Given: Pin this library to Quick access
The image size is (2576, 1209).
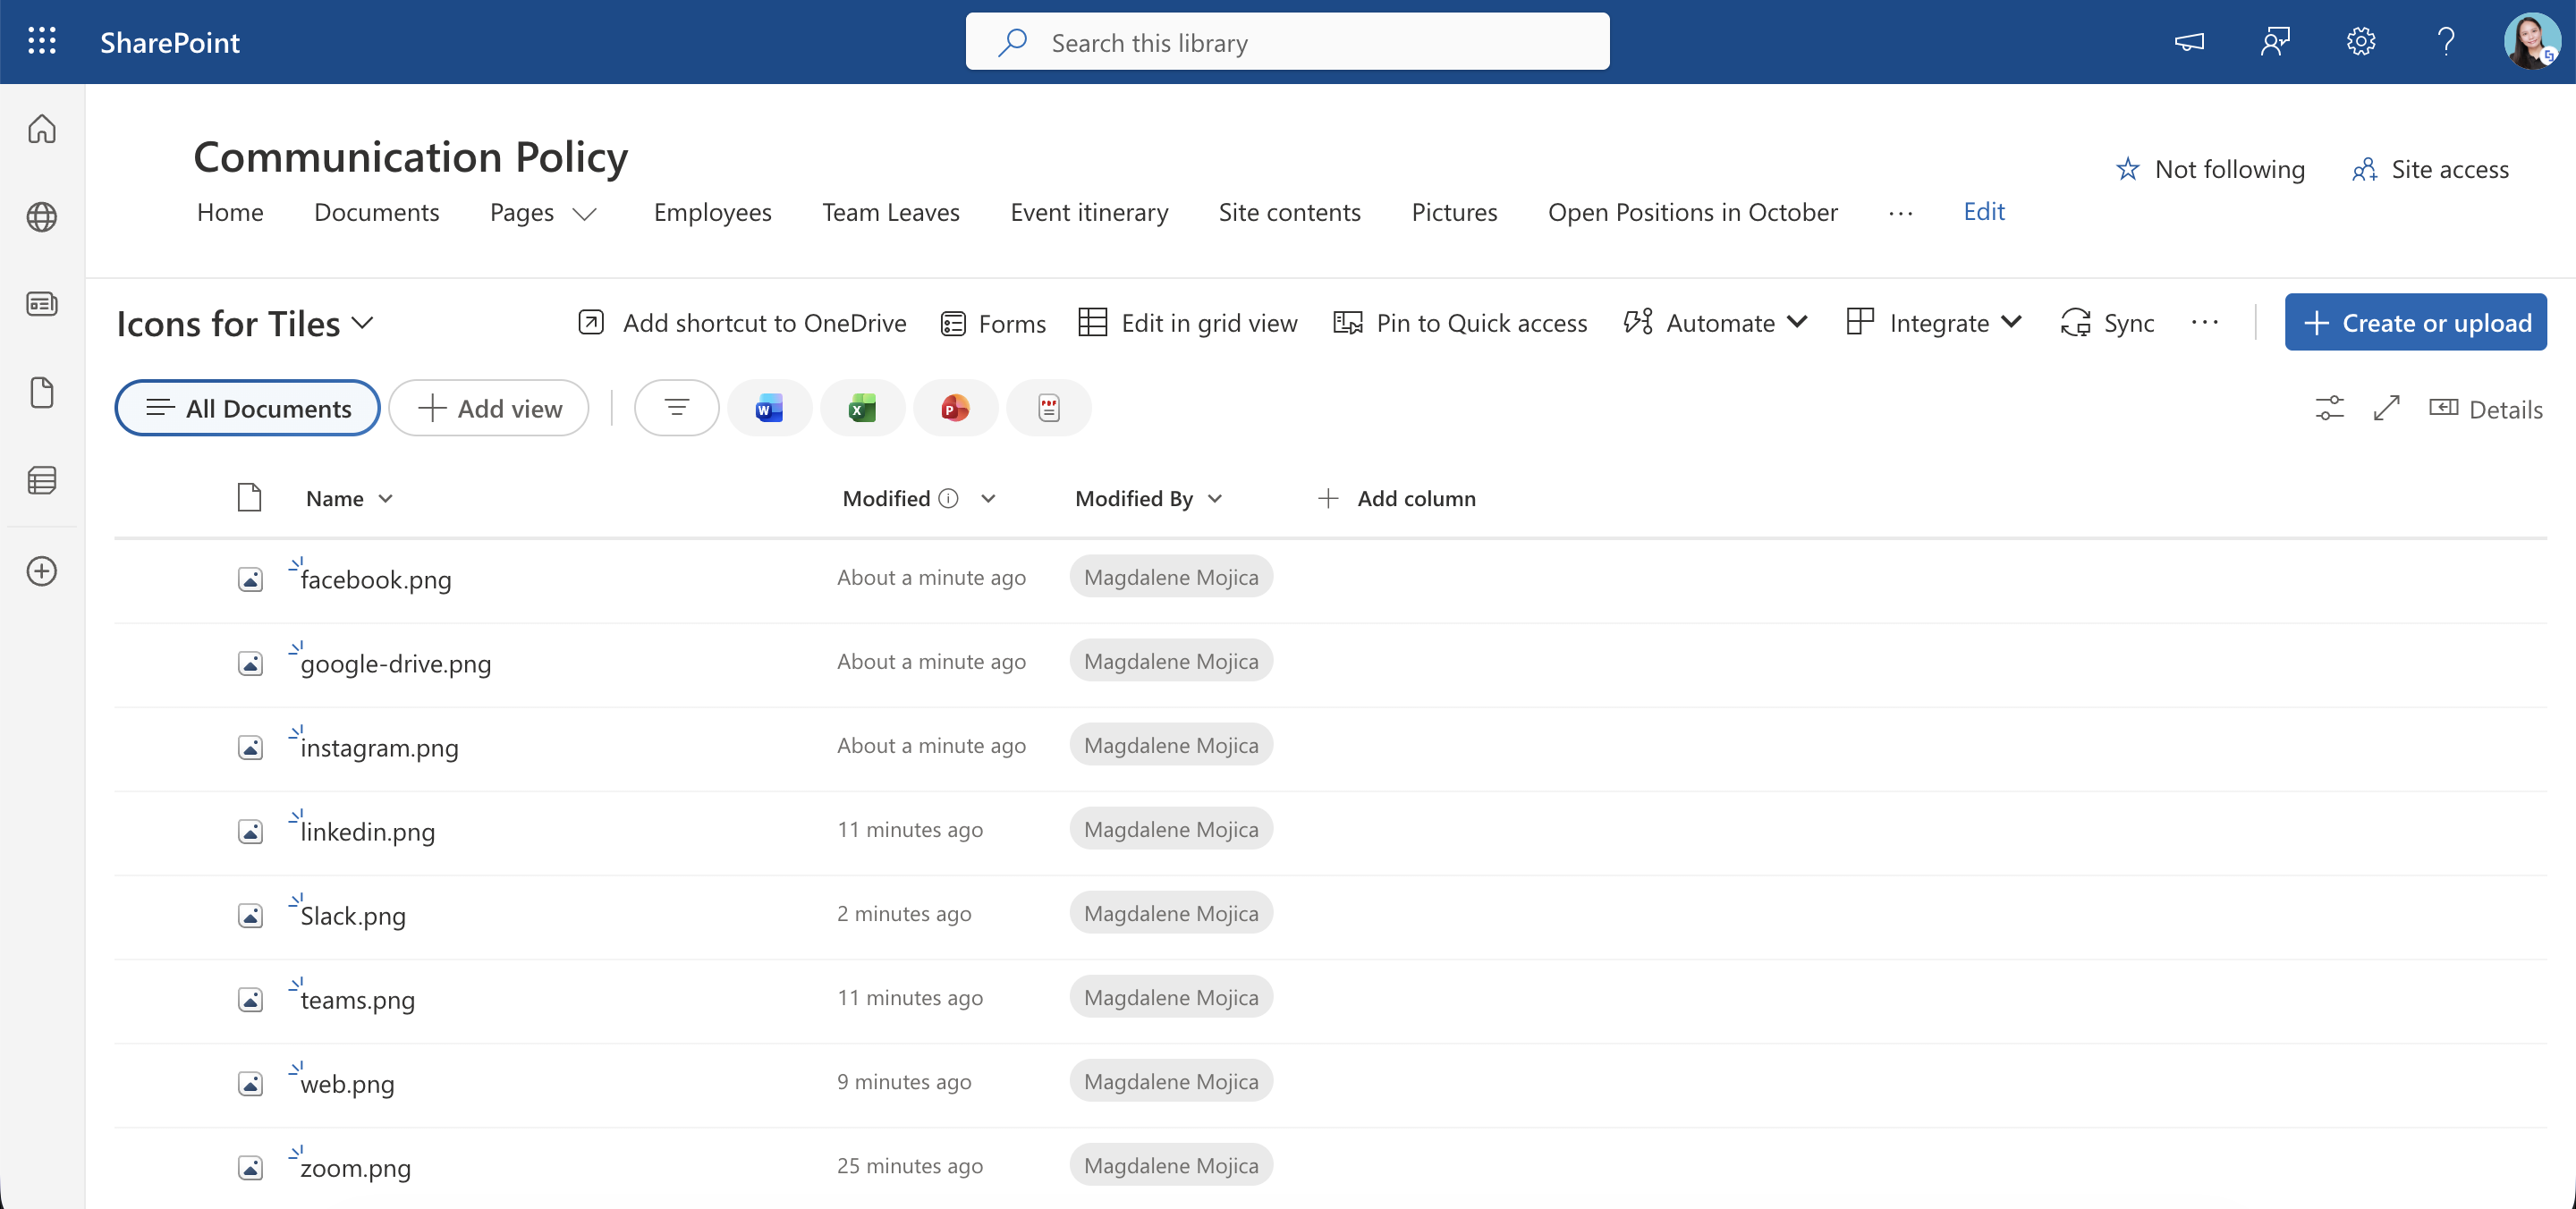Looking at the screenshot, I should 1461,323.
